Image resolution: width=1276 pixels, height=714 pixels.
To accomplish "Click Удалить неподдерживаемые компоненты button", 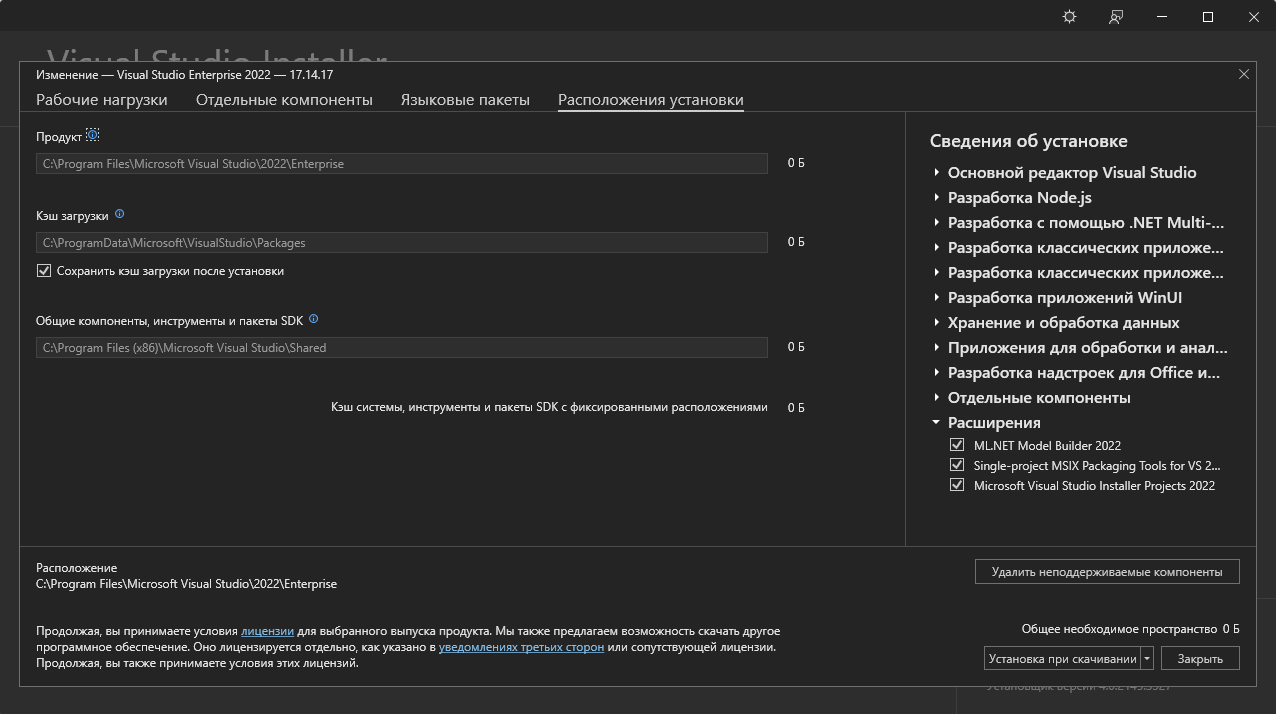I will (x=1106, y=572).
